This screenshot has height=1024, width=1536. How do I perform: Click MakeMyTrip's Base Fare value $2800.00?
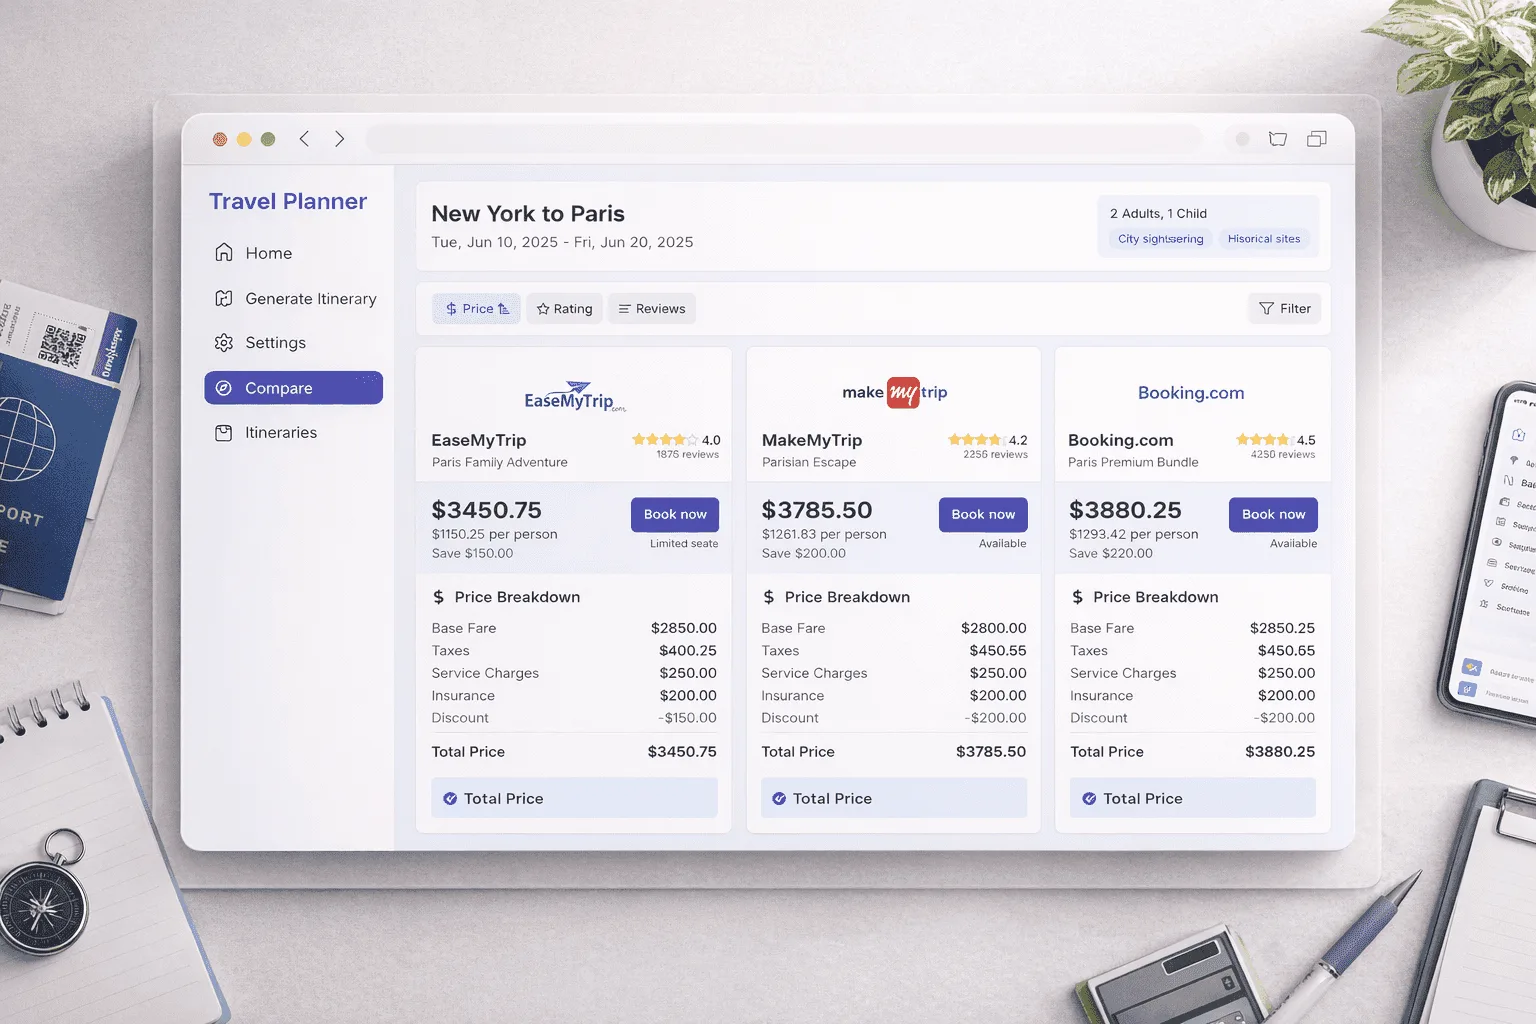coord(994,628)
